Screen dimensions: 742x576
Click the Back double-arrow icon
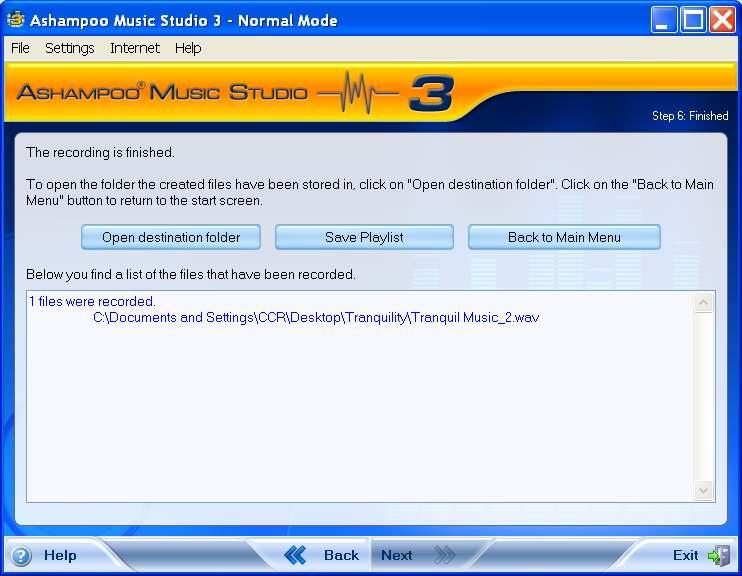tap(295, 555)
